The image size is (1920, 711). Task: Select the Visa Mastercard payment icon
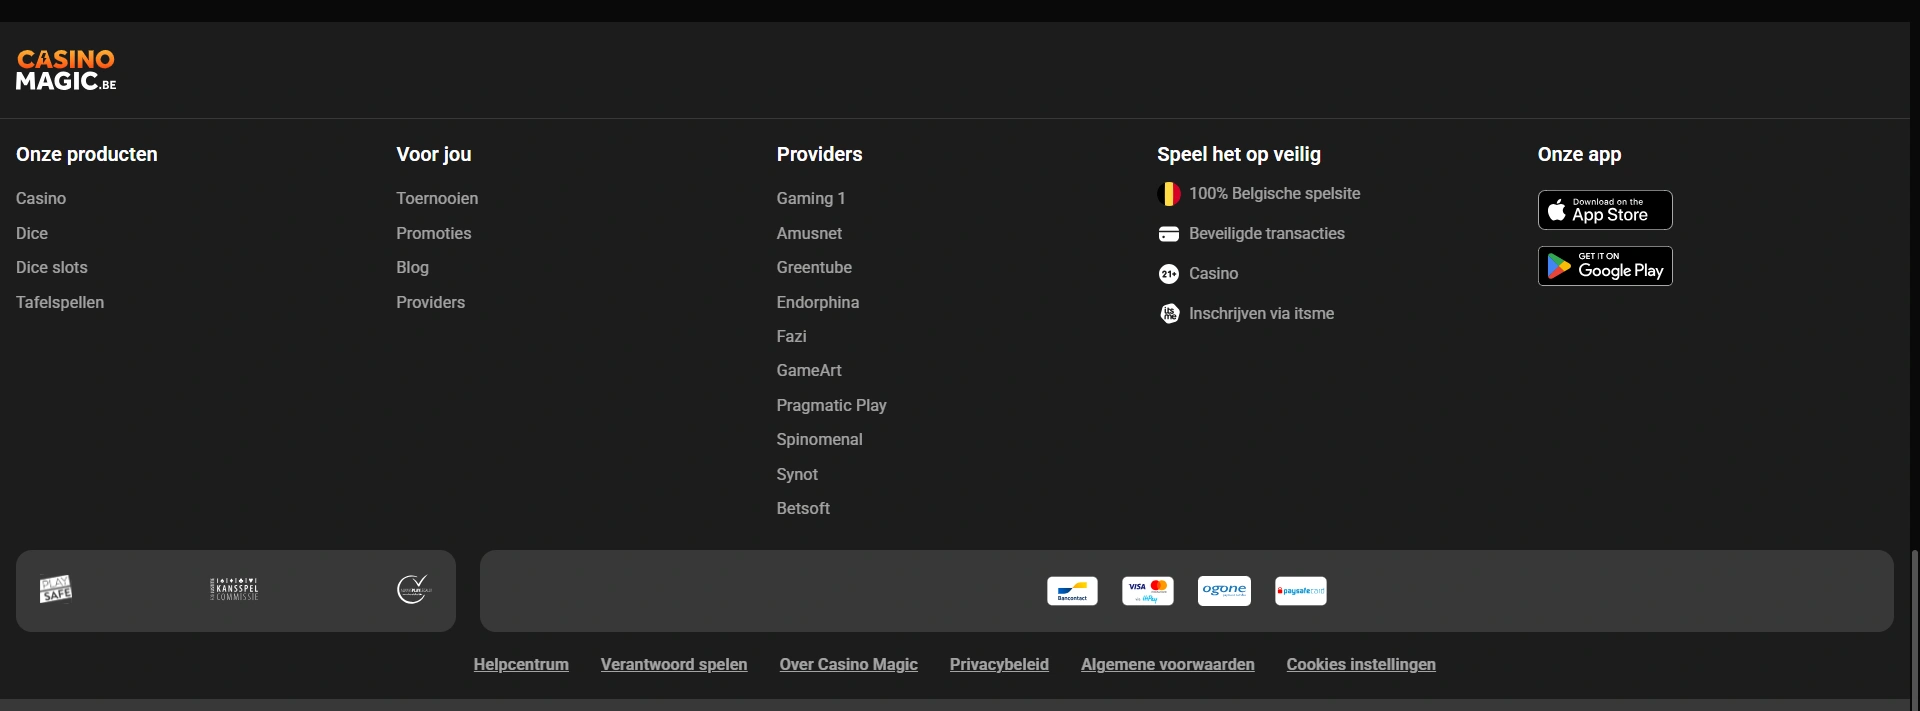1148,591
